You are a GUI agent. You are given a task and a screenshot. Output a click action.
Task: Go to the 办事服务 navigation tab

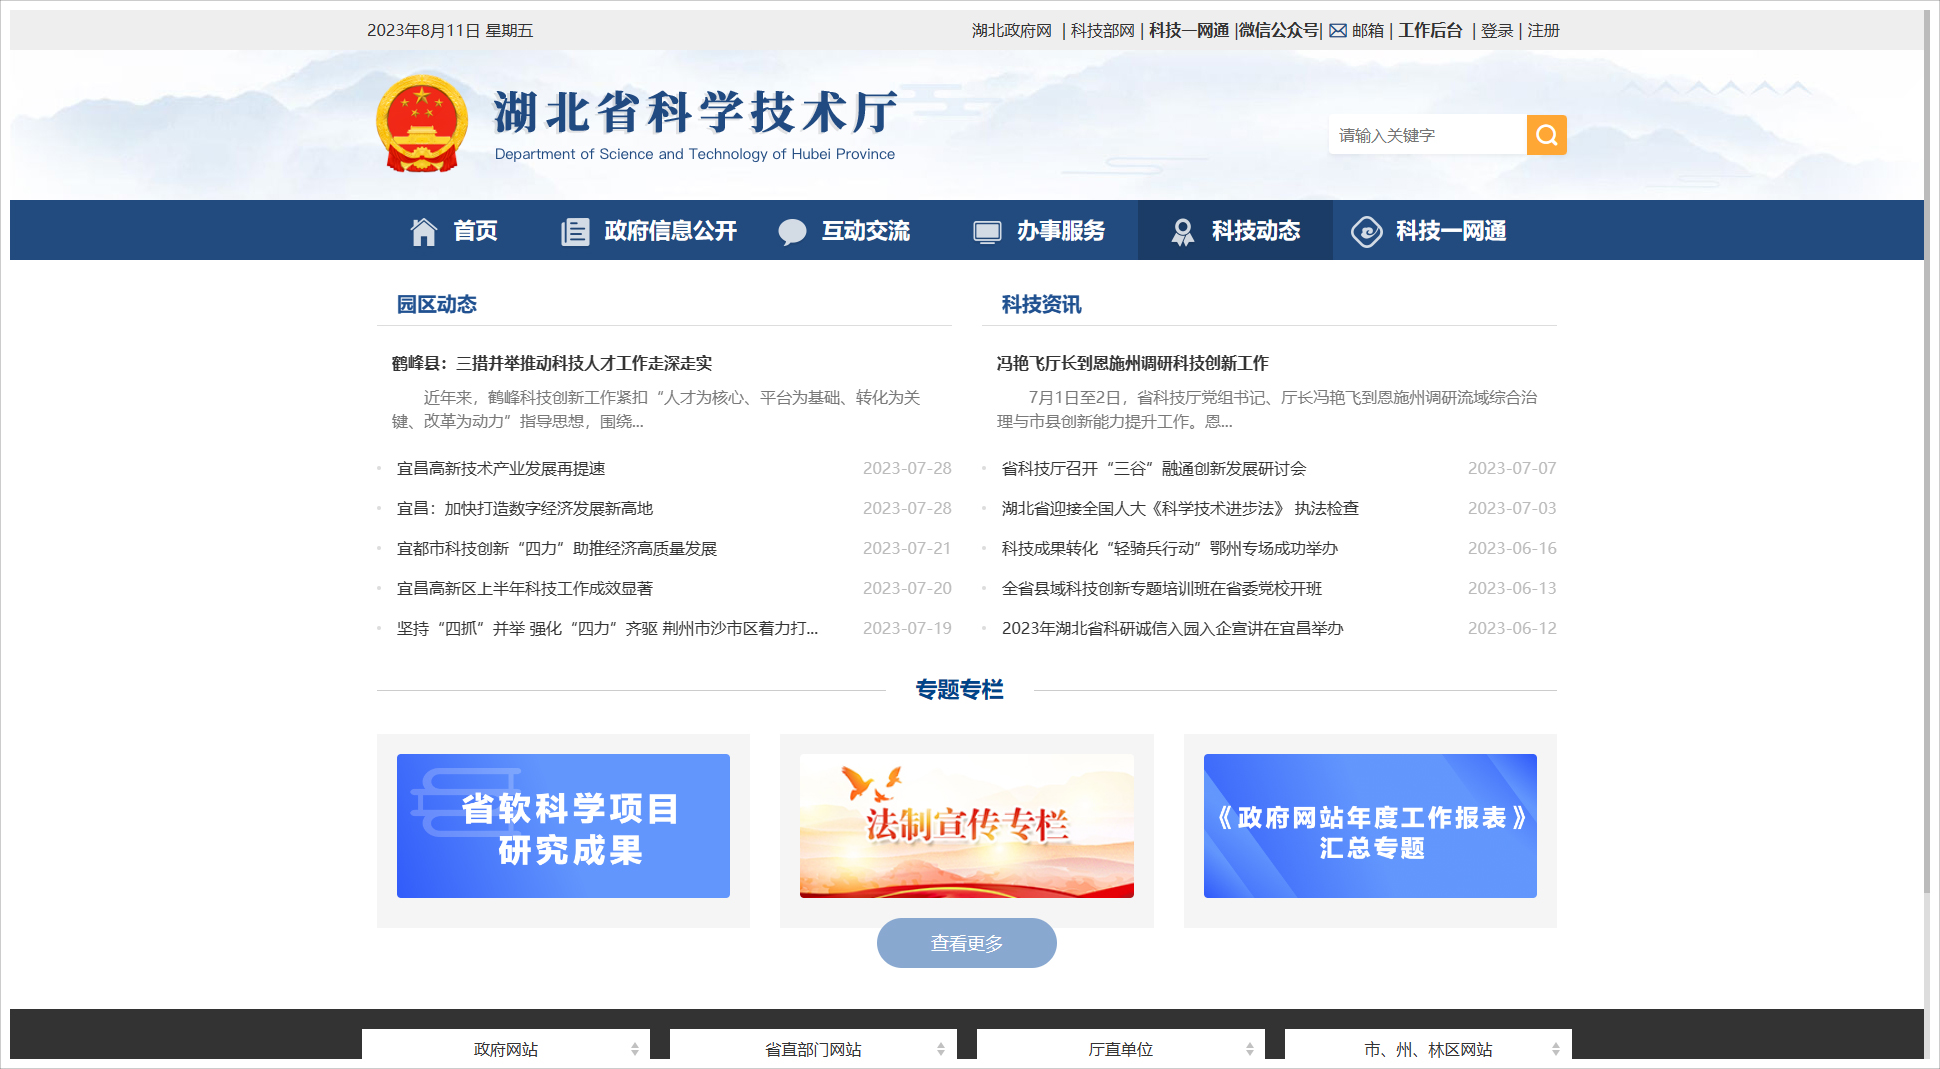point(1060,231)
